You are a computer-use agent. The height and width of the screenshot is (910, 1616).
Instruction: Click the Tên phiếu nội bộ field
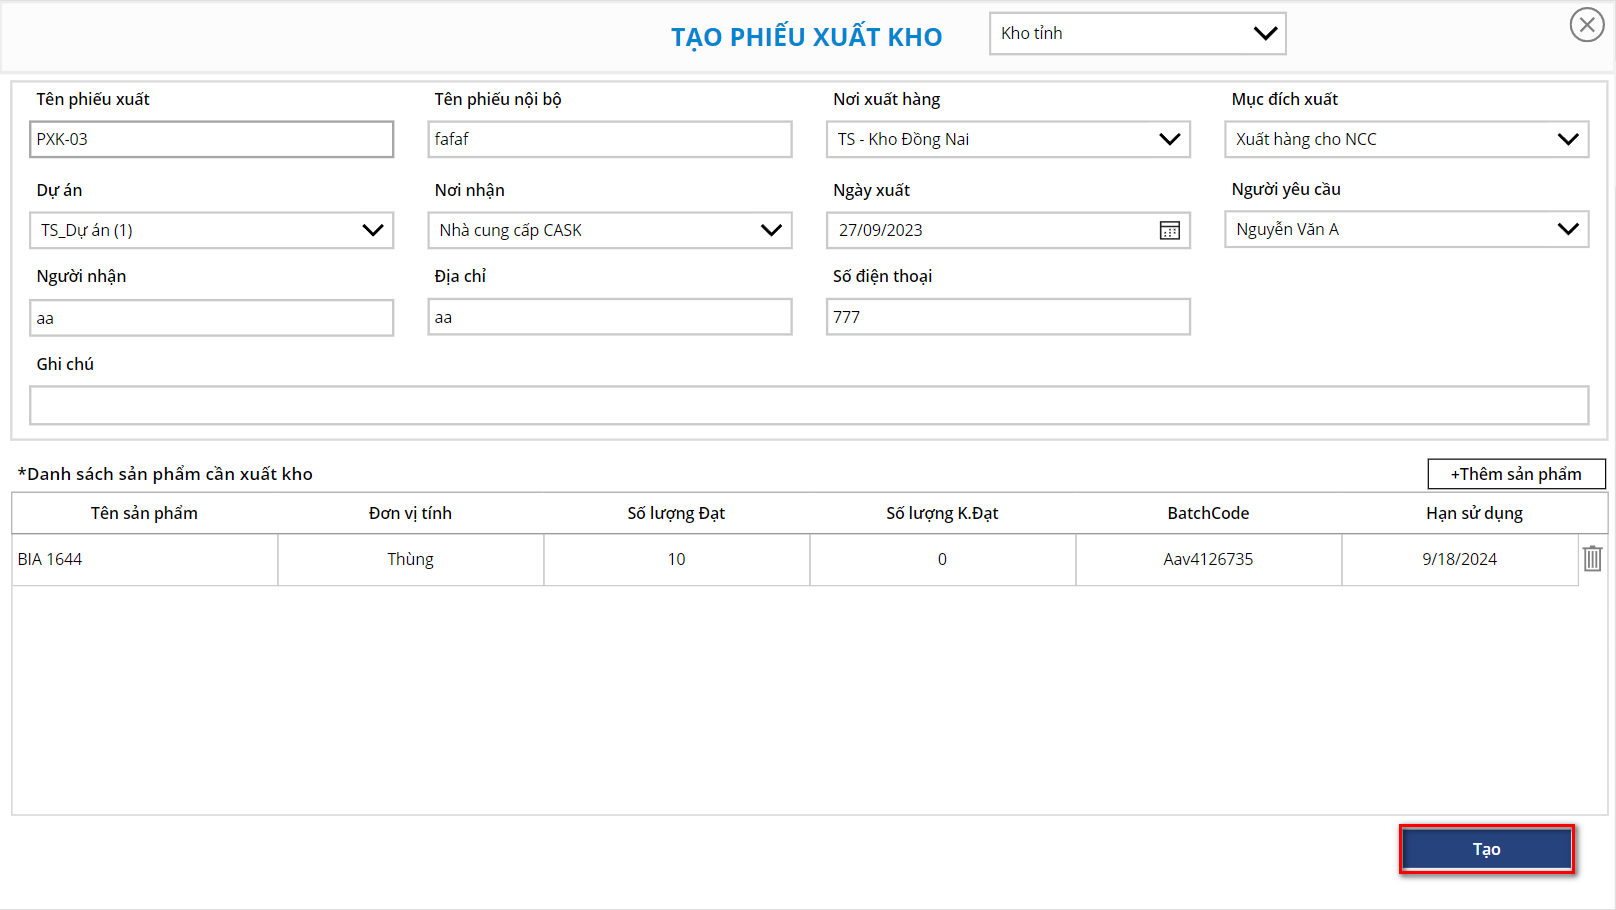[x=609, y=140]
